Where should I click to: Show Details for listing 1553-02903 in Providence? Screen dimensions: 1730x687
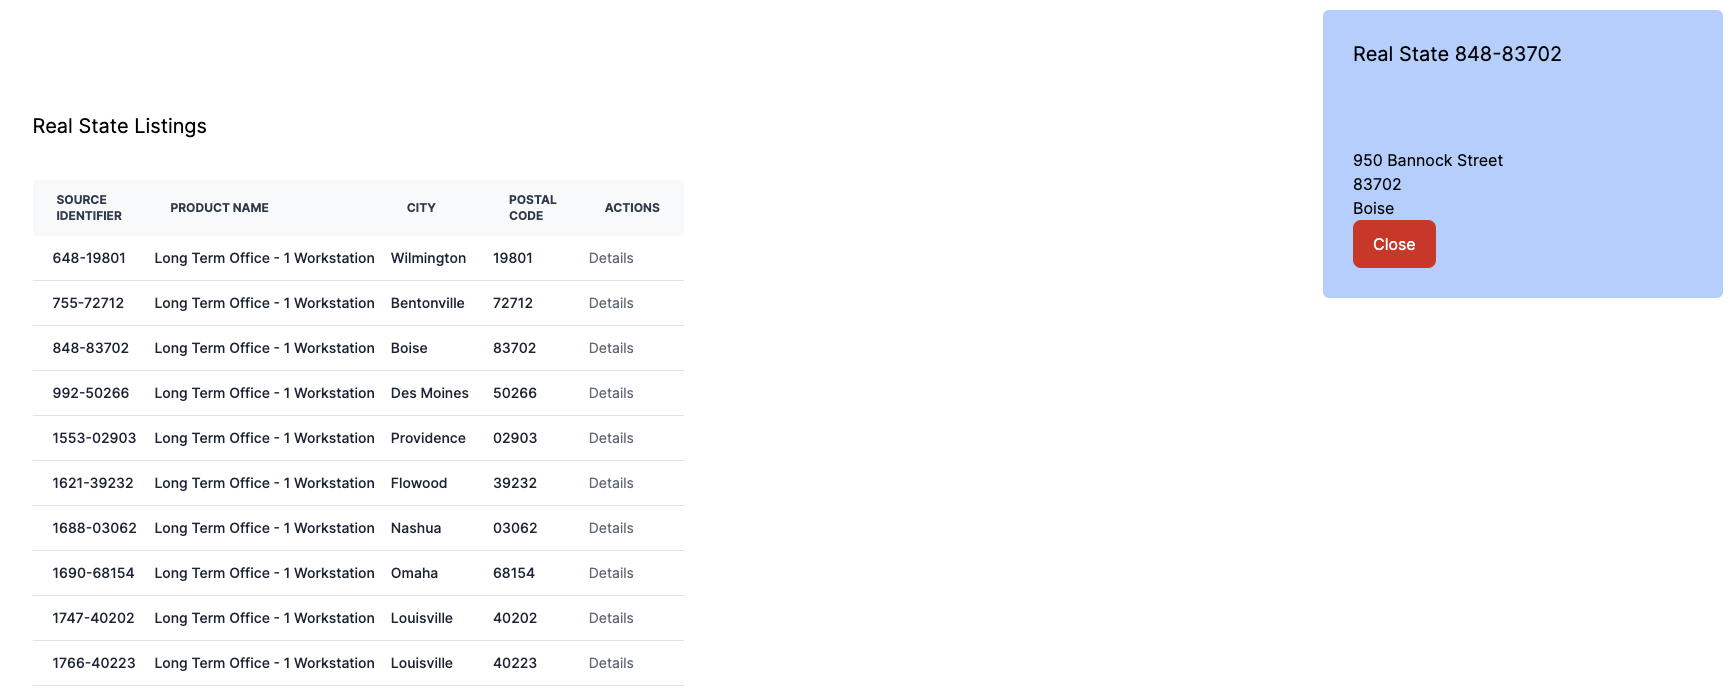[610, 438]
